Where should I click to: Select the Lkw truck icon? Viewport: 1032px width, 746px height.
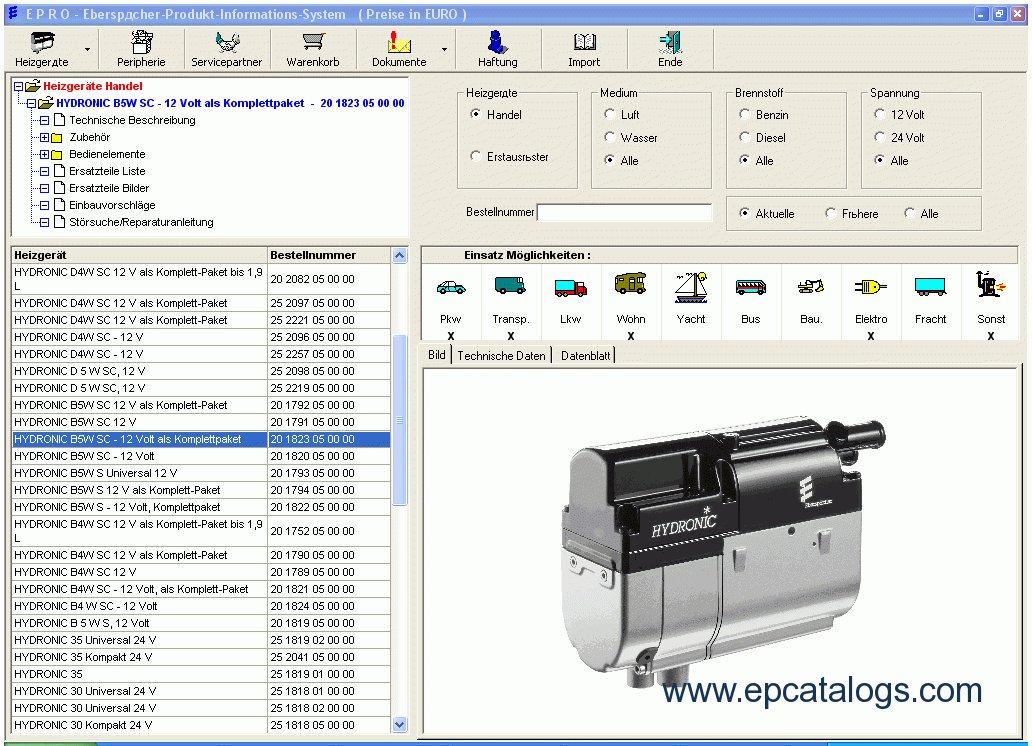click(x=571, y=288)
